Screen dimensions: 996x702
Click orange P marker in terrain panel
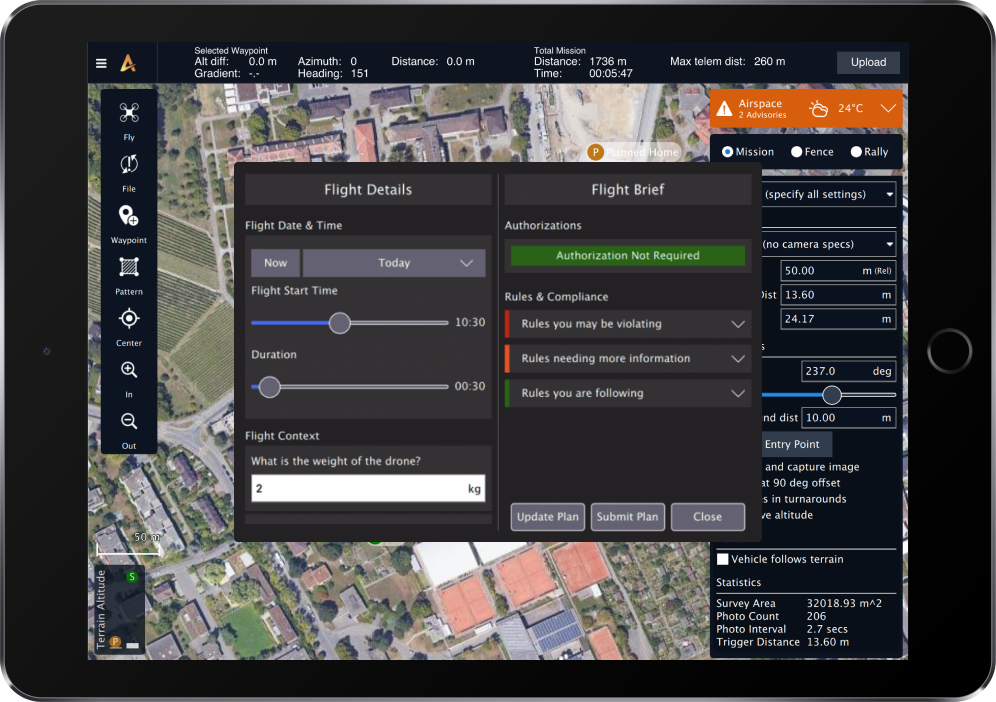(x=115, y=642)
